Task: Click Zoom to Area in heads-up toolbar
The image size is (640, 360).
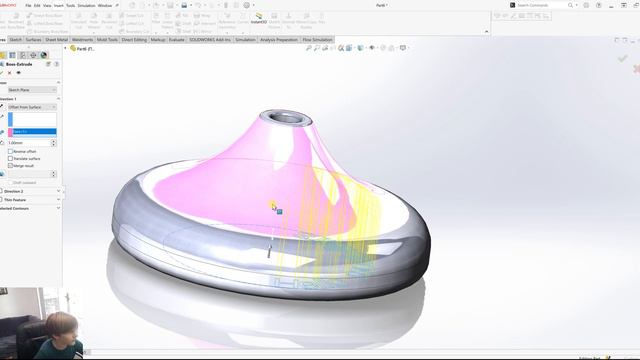Action: point(317,48)
